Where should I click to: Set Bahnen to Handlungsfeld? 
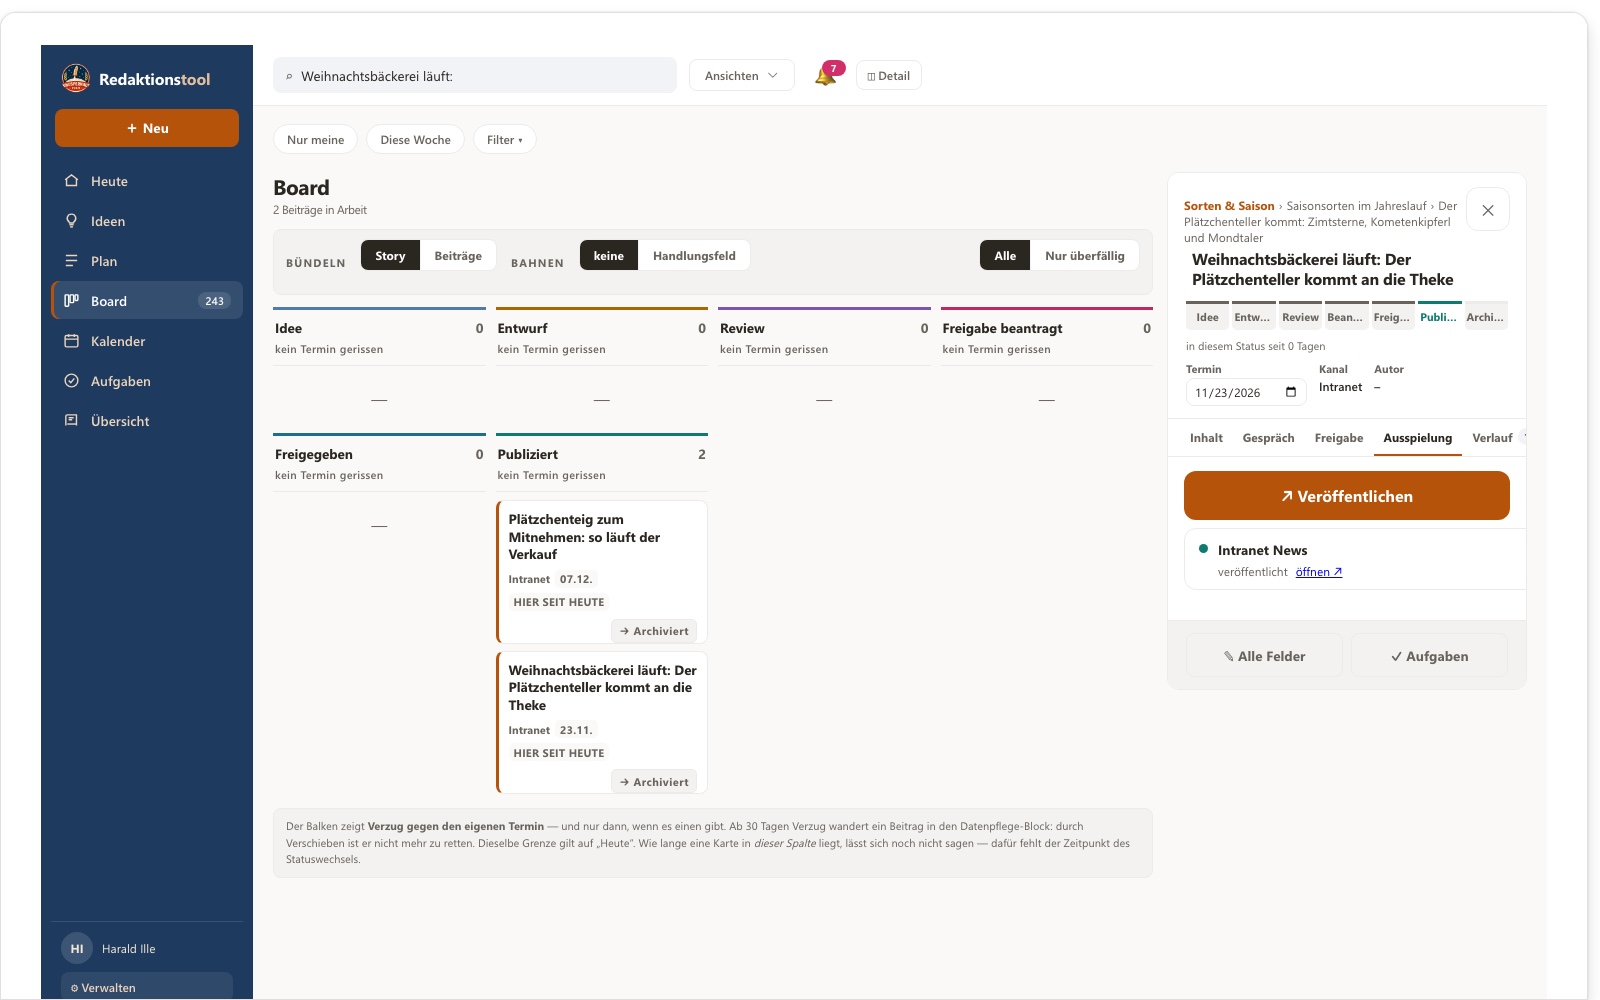pos(694,256)
